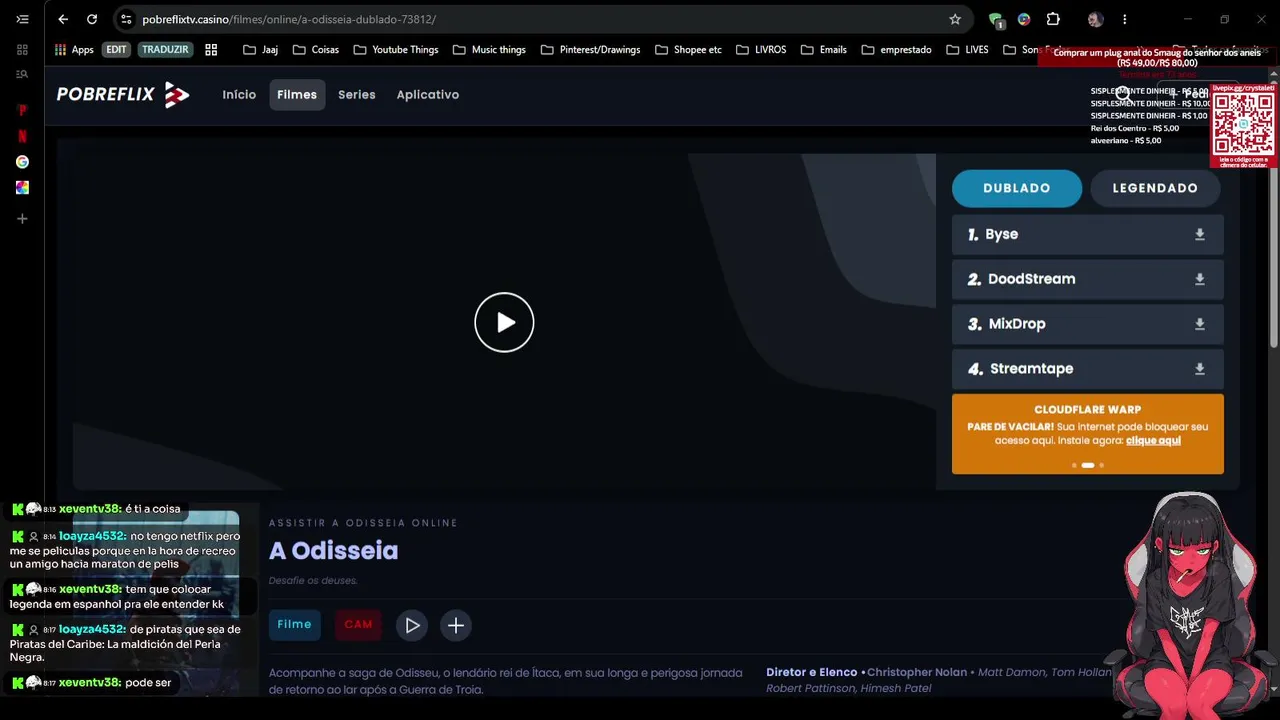Play the A Odisseia video
1280x720 pixels.
tap(504, 322)
